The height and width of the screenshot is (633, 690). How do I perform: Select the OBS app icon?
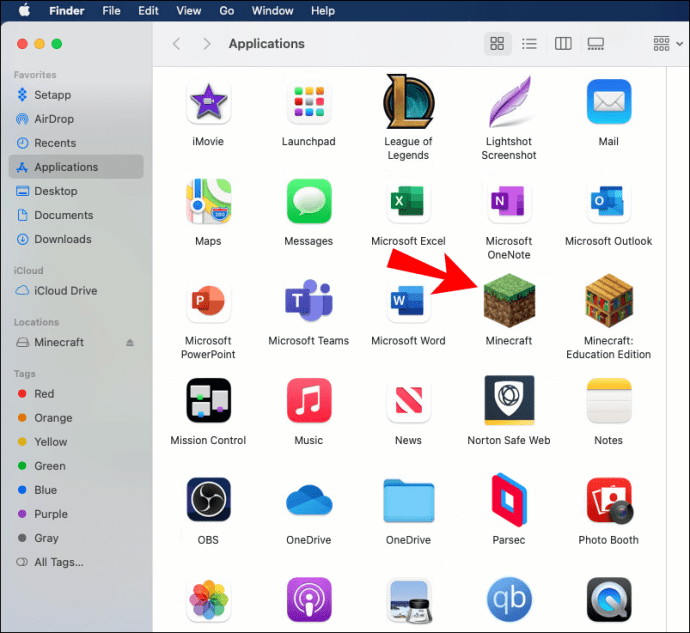click(x=209, y=500)
